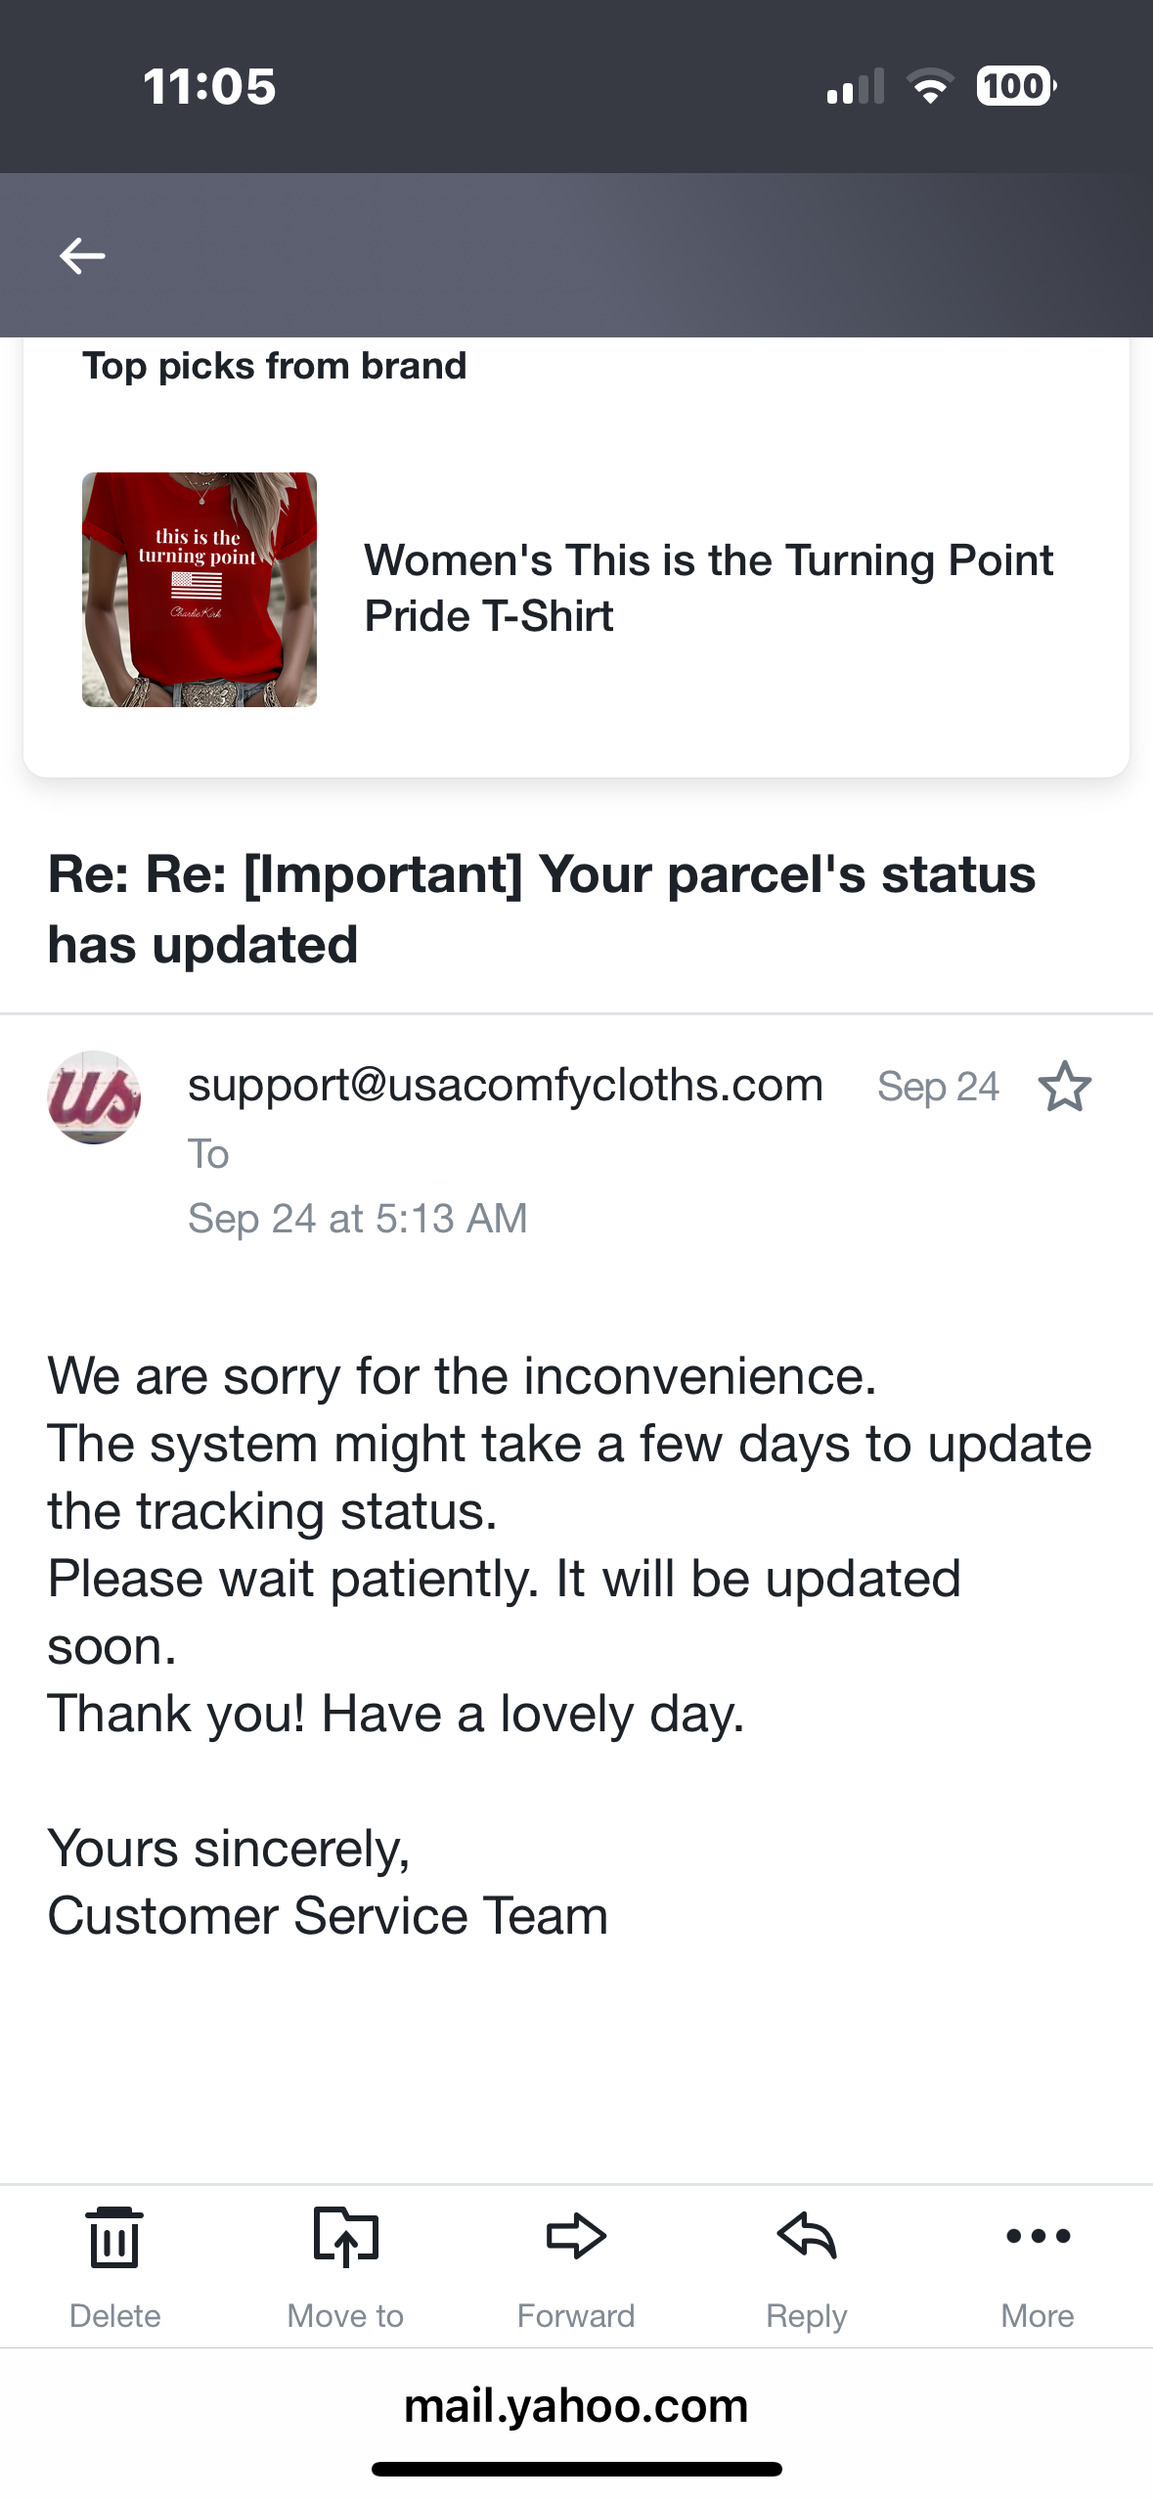The width and height of the screenshot is (1153, 2500).
Task: Tap the Wi-Fi status icon
Action: coord(930,86)
